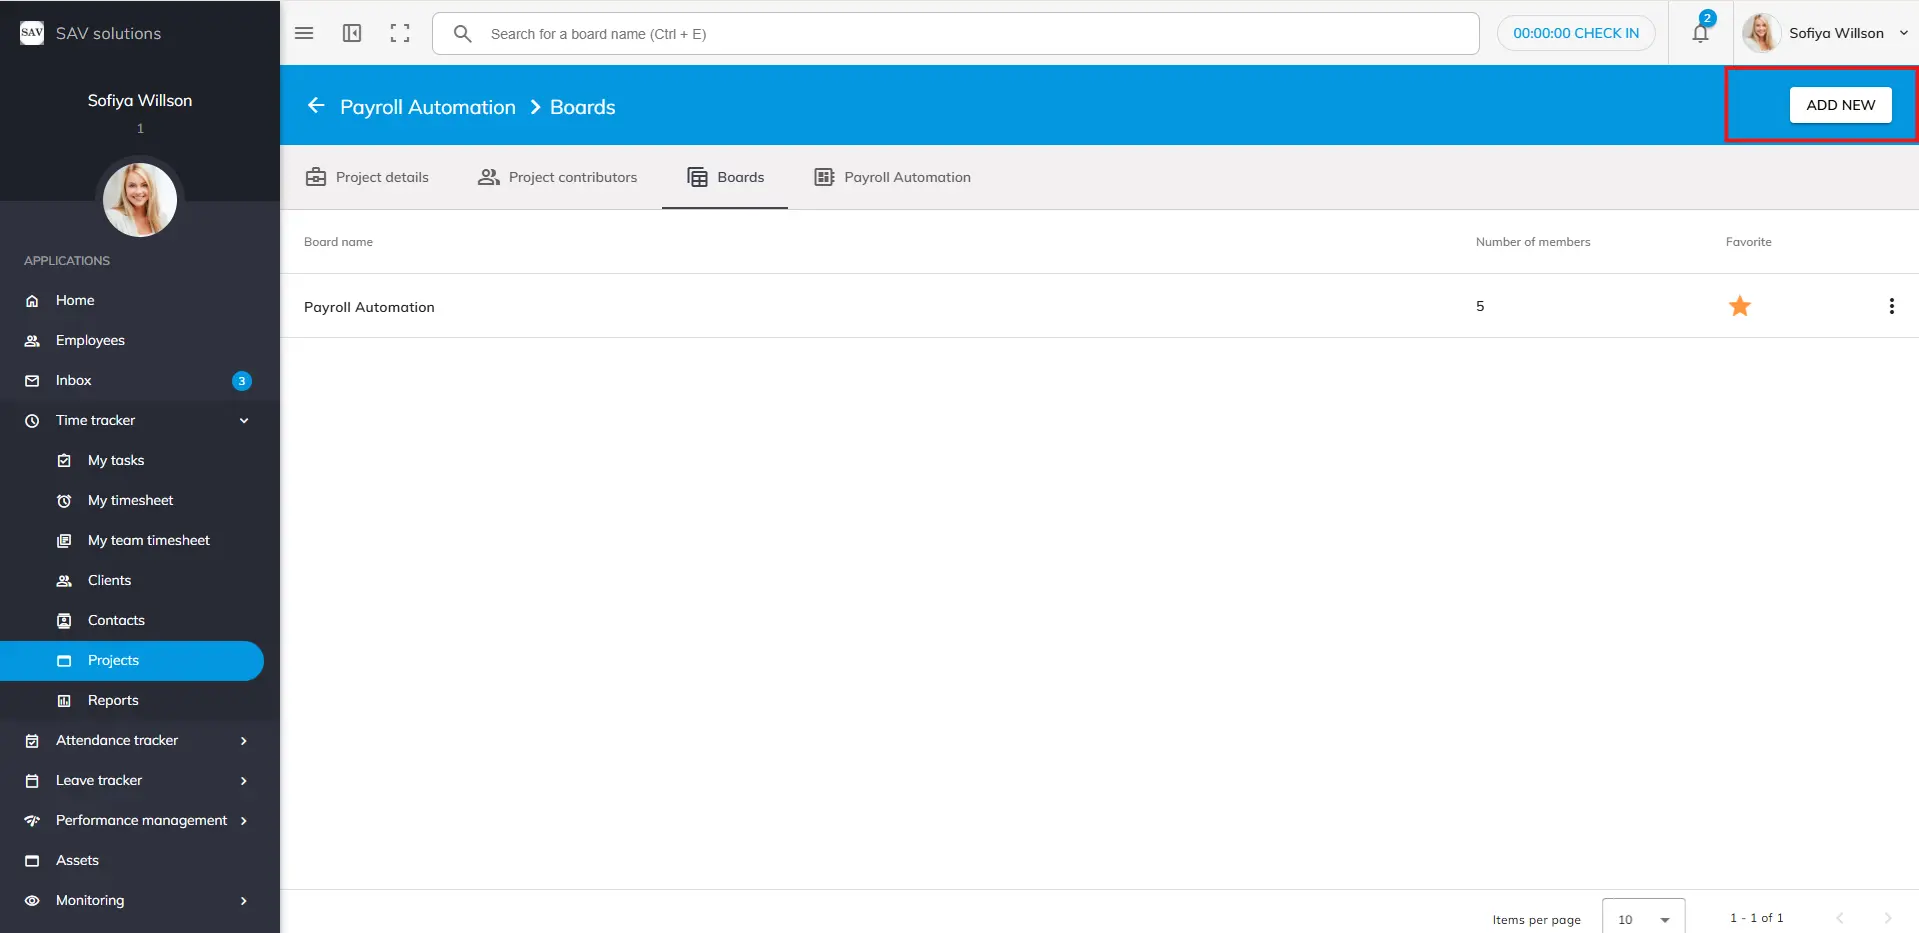The width and height of the screenshot is (1919, 933).
Task: Switch to the Project contributors tab
Action: pos(558,177)
